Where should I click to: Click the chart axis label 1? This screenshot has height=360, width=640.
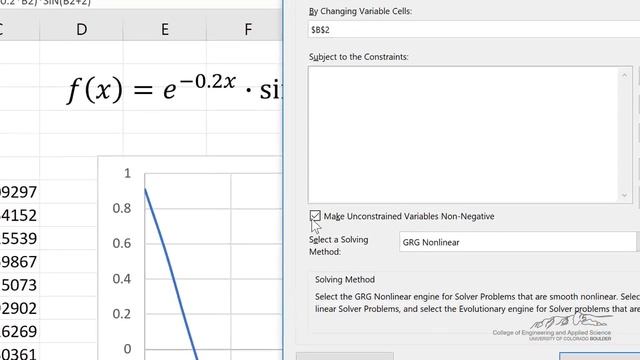click(127, 173)
